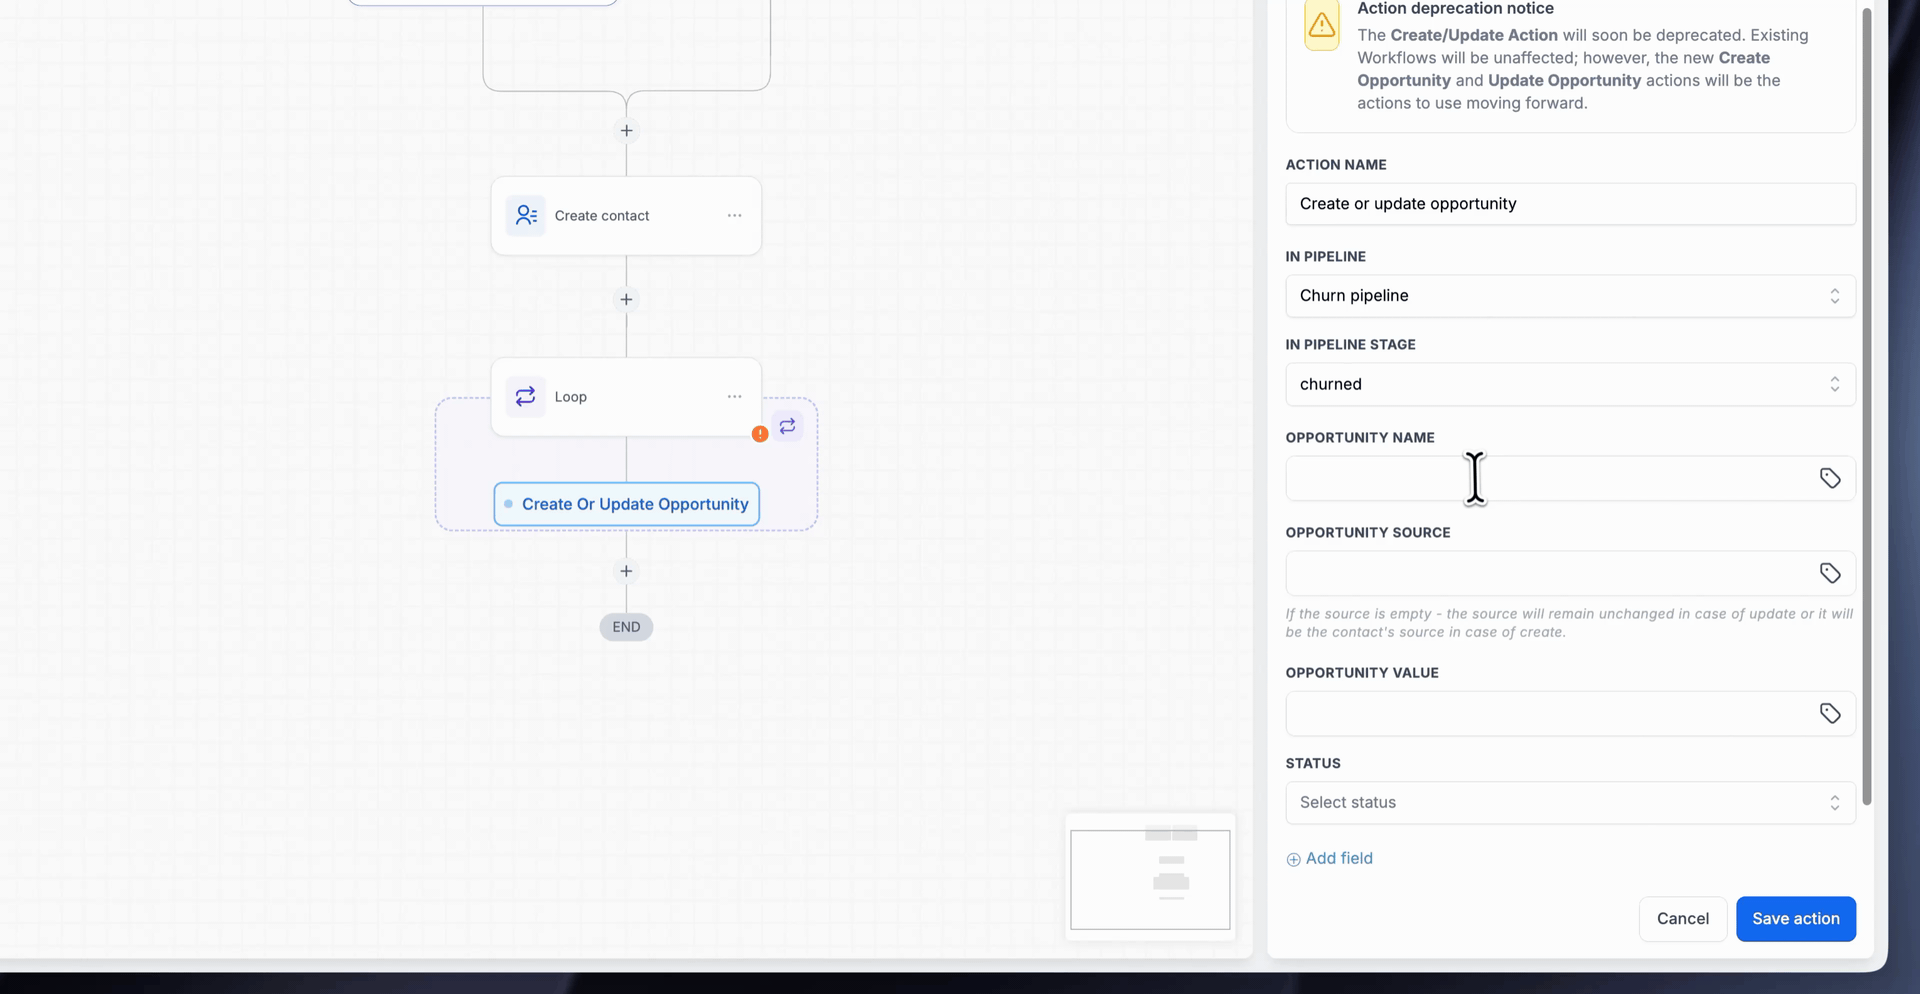
Task: Add step between Create contact and Loop
Action: pos(626,300)
